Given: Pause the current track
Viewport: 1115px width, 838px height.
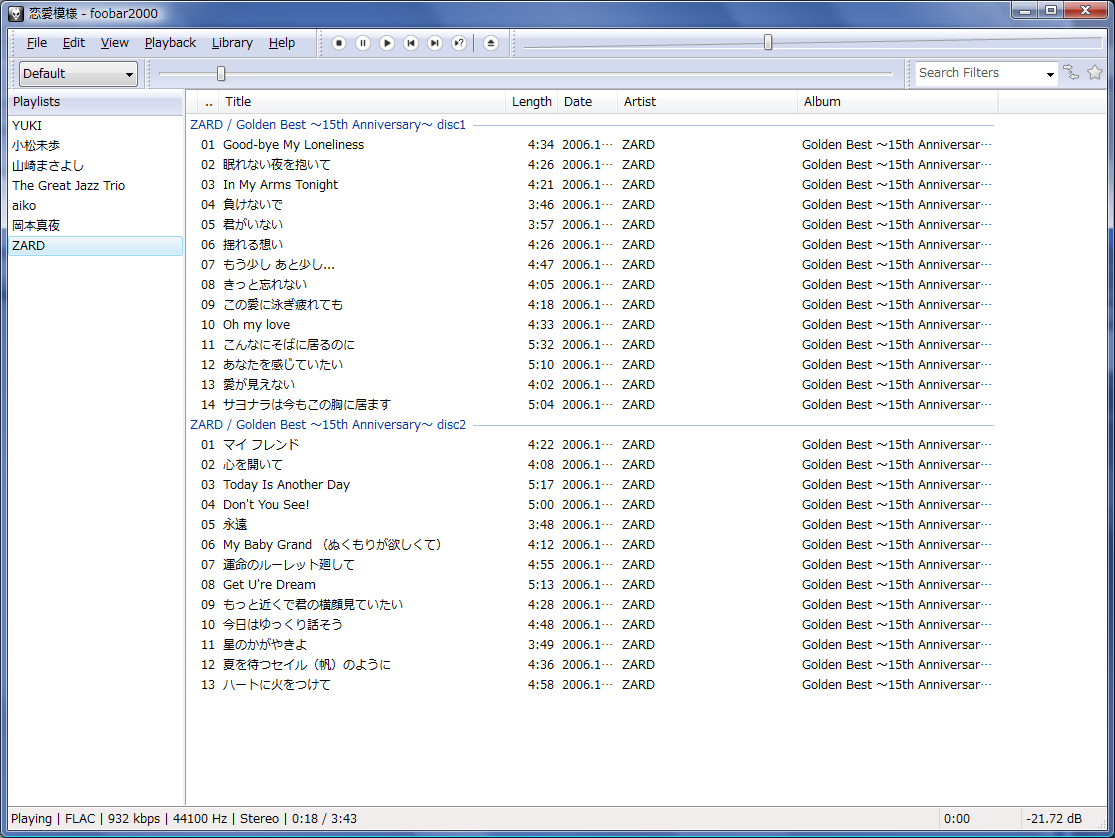Looking at the screenshot, I should 363,43.
